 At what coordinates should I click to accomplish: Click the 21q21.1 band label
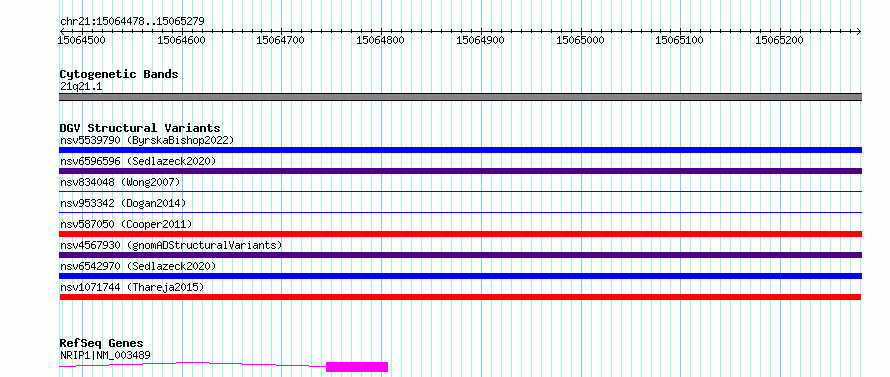point(81,87)
